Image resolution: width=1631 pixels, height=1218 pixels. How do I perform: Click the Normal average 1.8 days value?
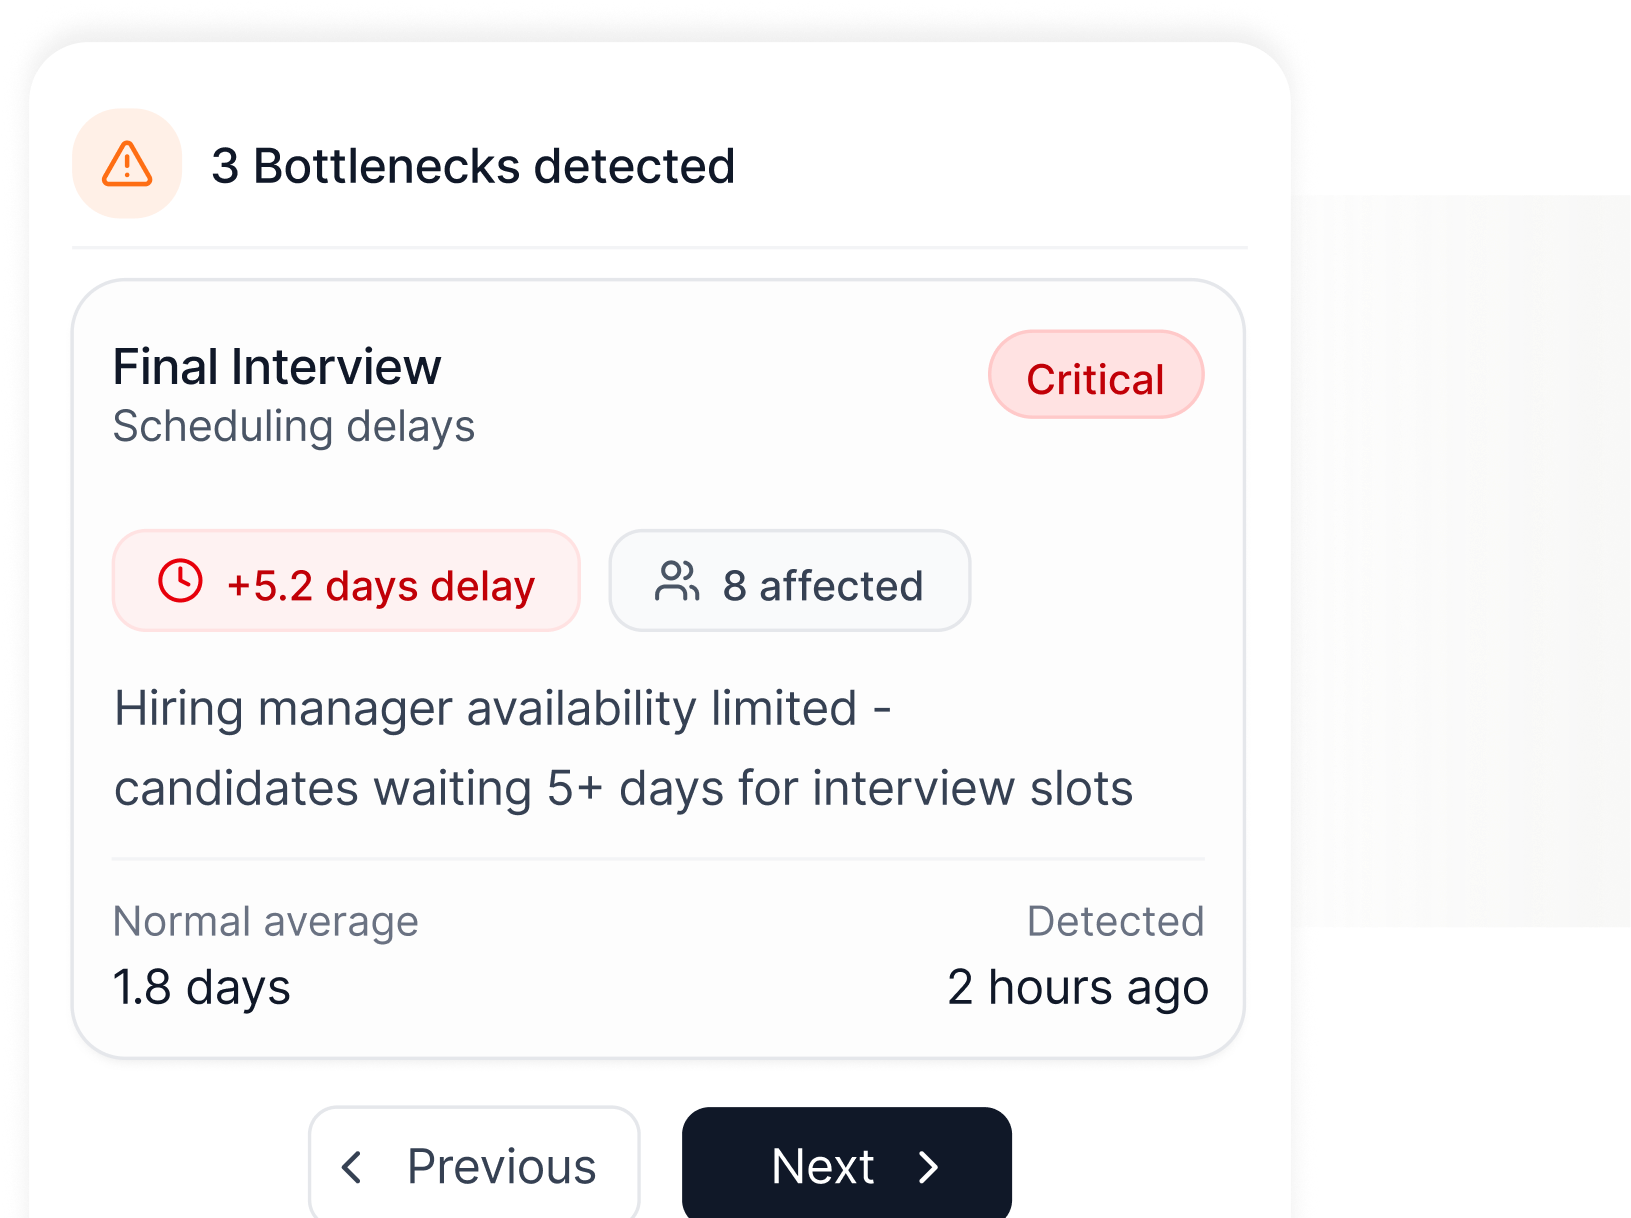[201, 987]
